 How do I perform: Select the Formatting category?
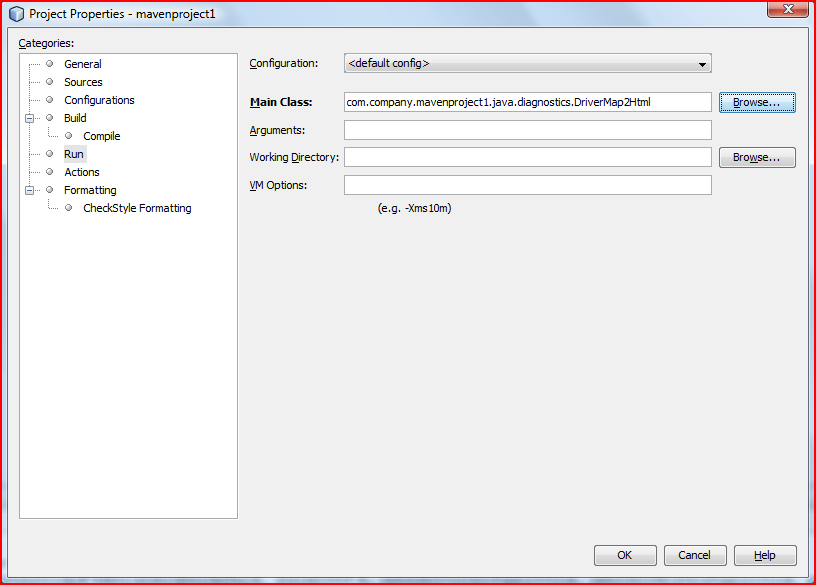(x=90, y=190)
